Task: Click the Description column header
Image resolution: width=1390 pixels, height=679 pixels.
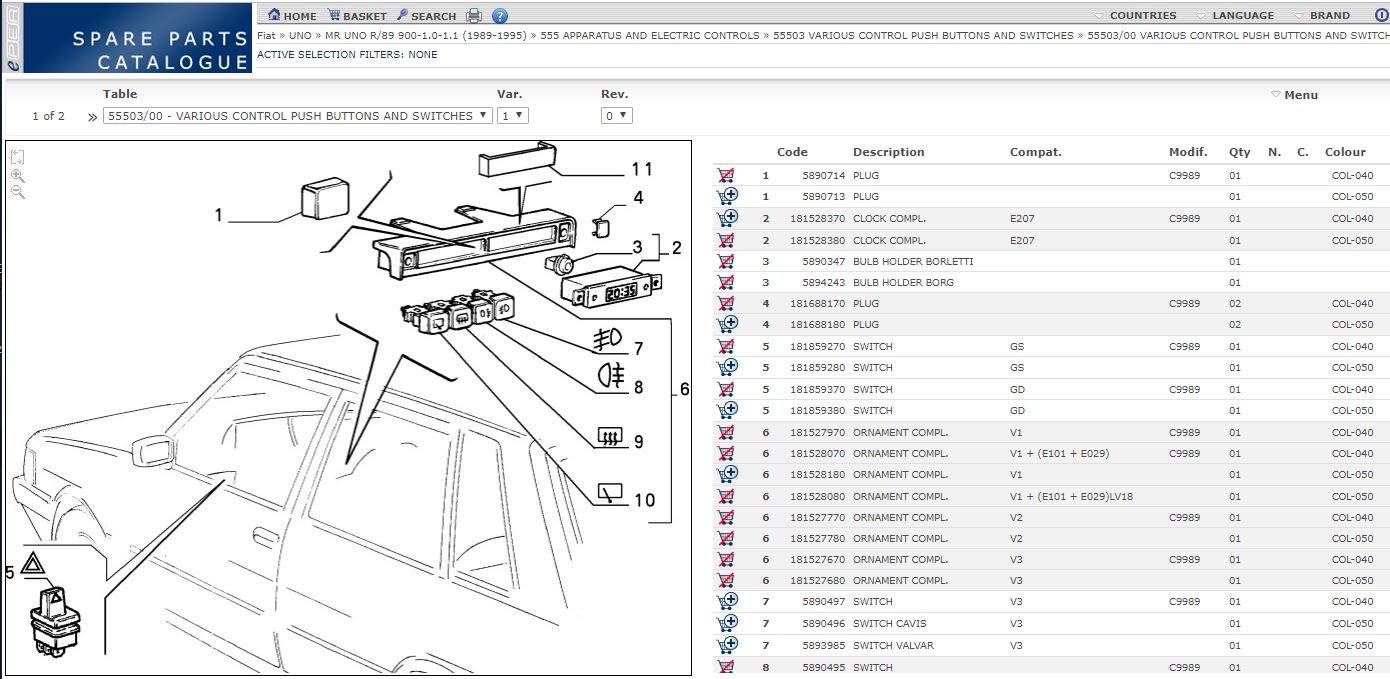Action: 889,152
